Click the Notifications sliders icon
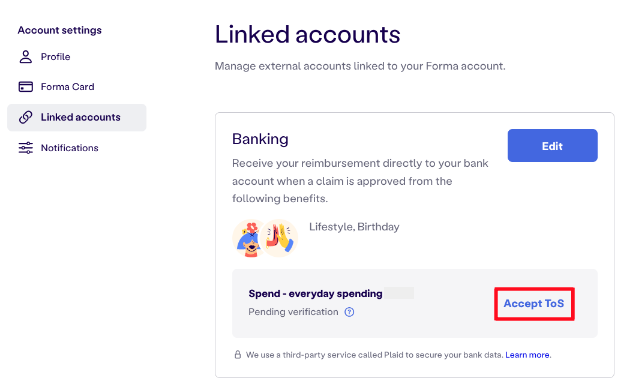 26,148
